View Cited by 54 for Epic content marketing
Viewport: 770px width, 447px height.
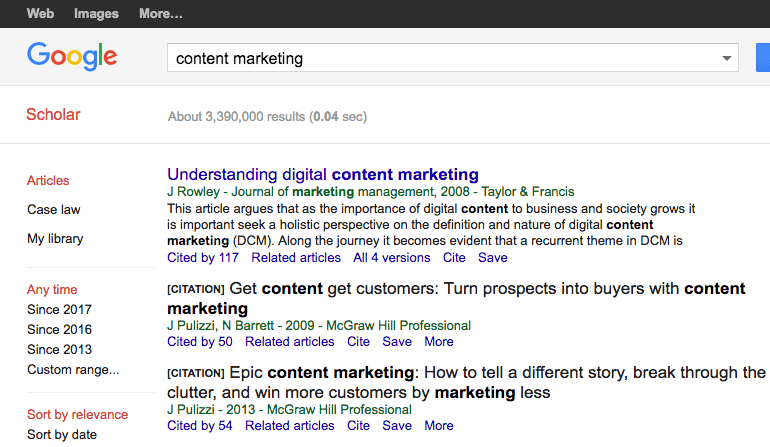(199, 425)
